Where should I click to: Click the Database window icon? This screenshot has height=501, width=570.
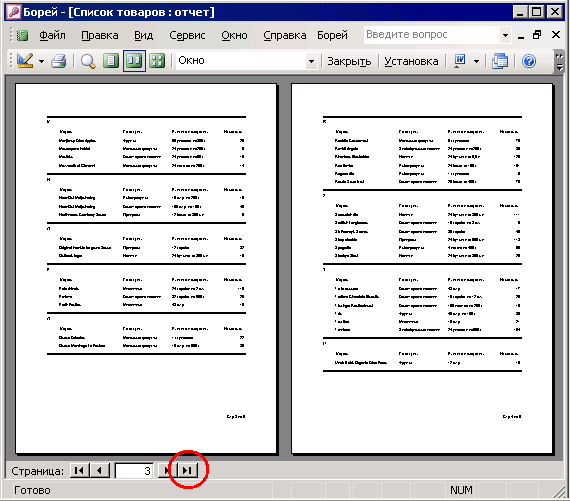pyautogui.click(x=500, y=61)
